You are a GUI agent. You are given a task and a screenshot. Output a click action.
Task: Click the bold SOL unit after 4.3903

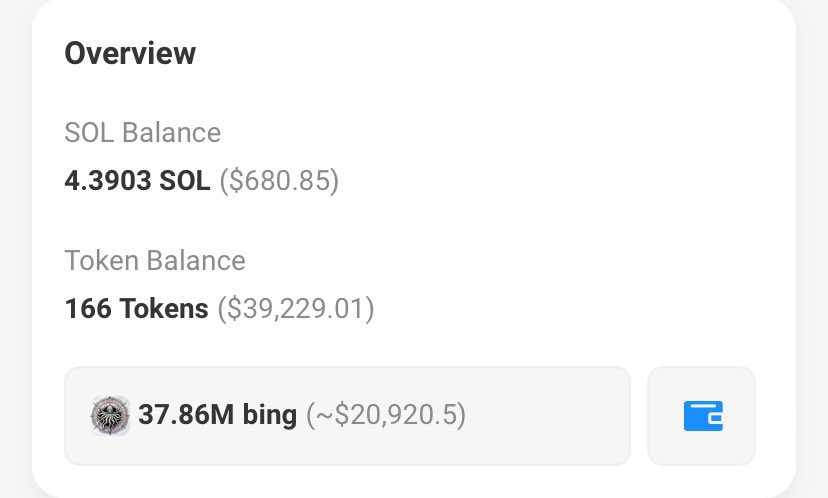[185, 181]
